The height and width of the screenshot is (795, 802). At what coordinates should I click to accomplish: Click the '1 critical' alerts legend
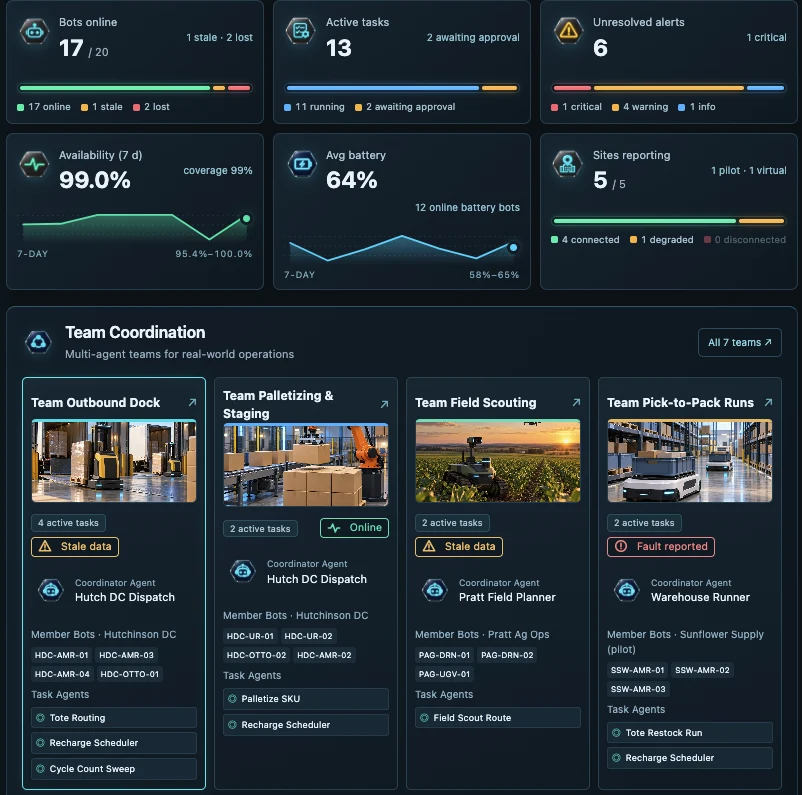pos(576,107)
